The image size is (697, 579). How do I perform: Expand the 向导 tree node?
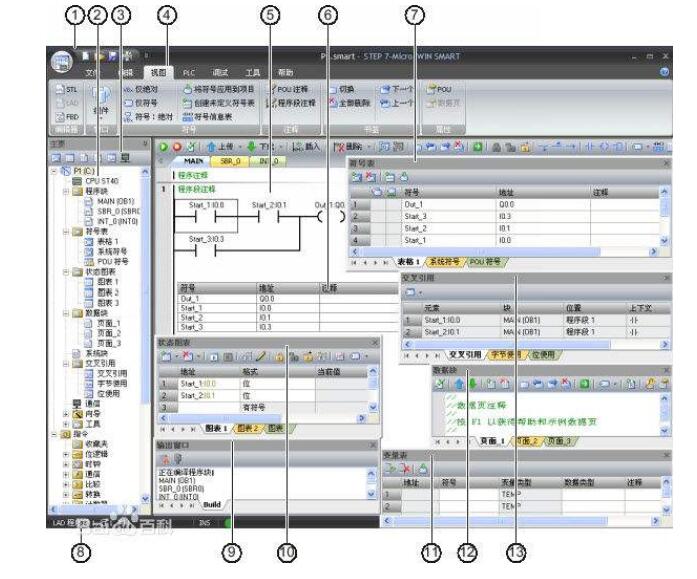click(x=66, y=414)
